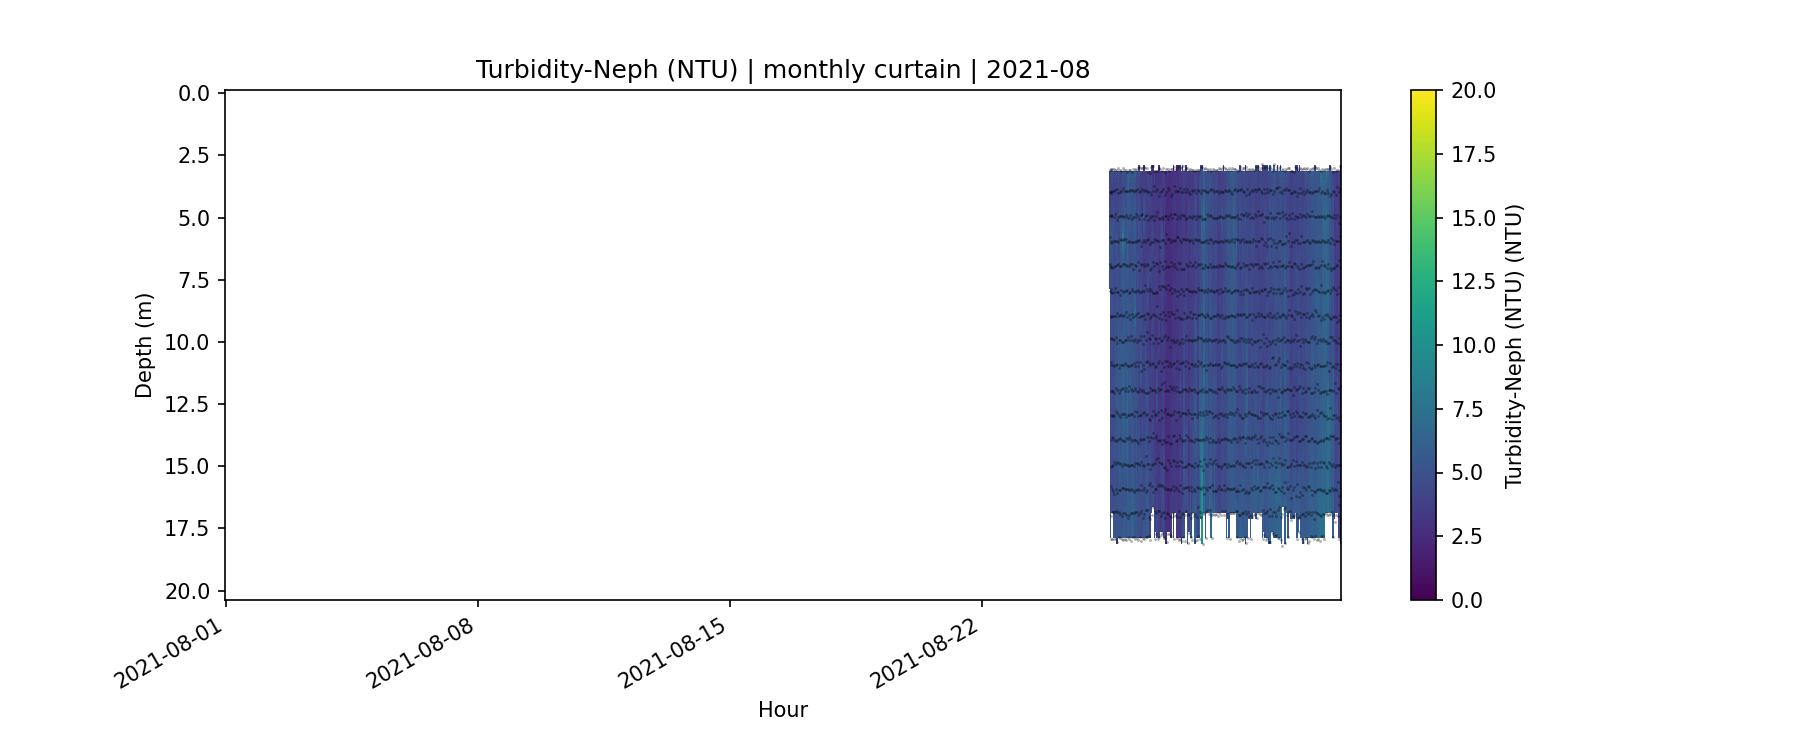Click the 10.0 depth axis tick label
Viewport: 1800px width, 750px height.
coord(187,343)
